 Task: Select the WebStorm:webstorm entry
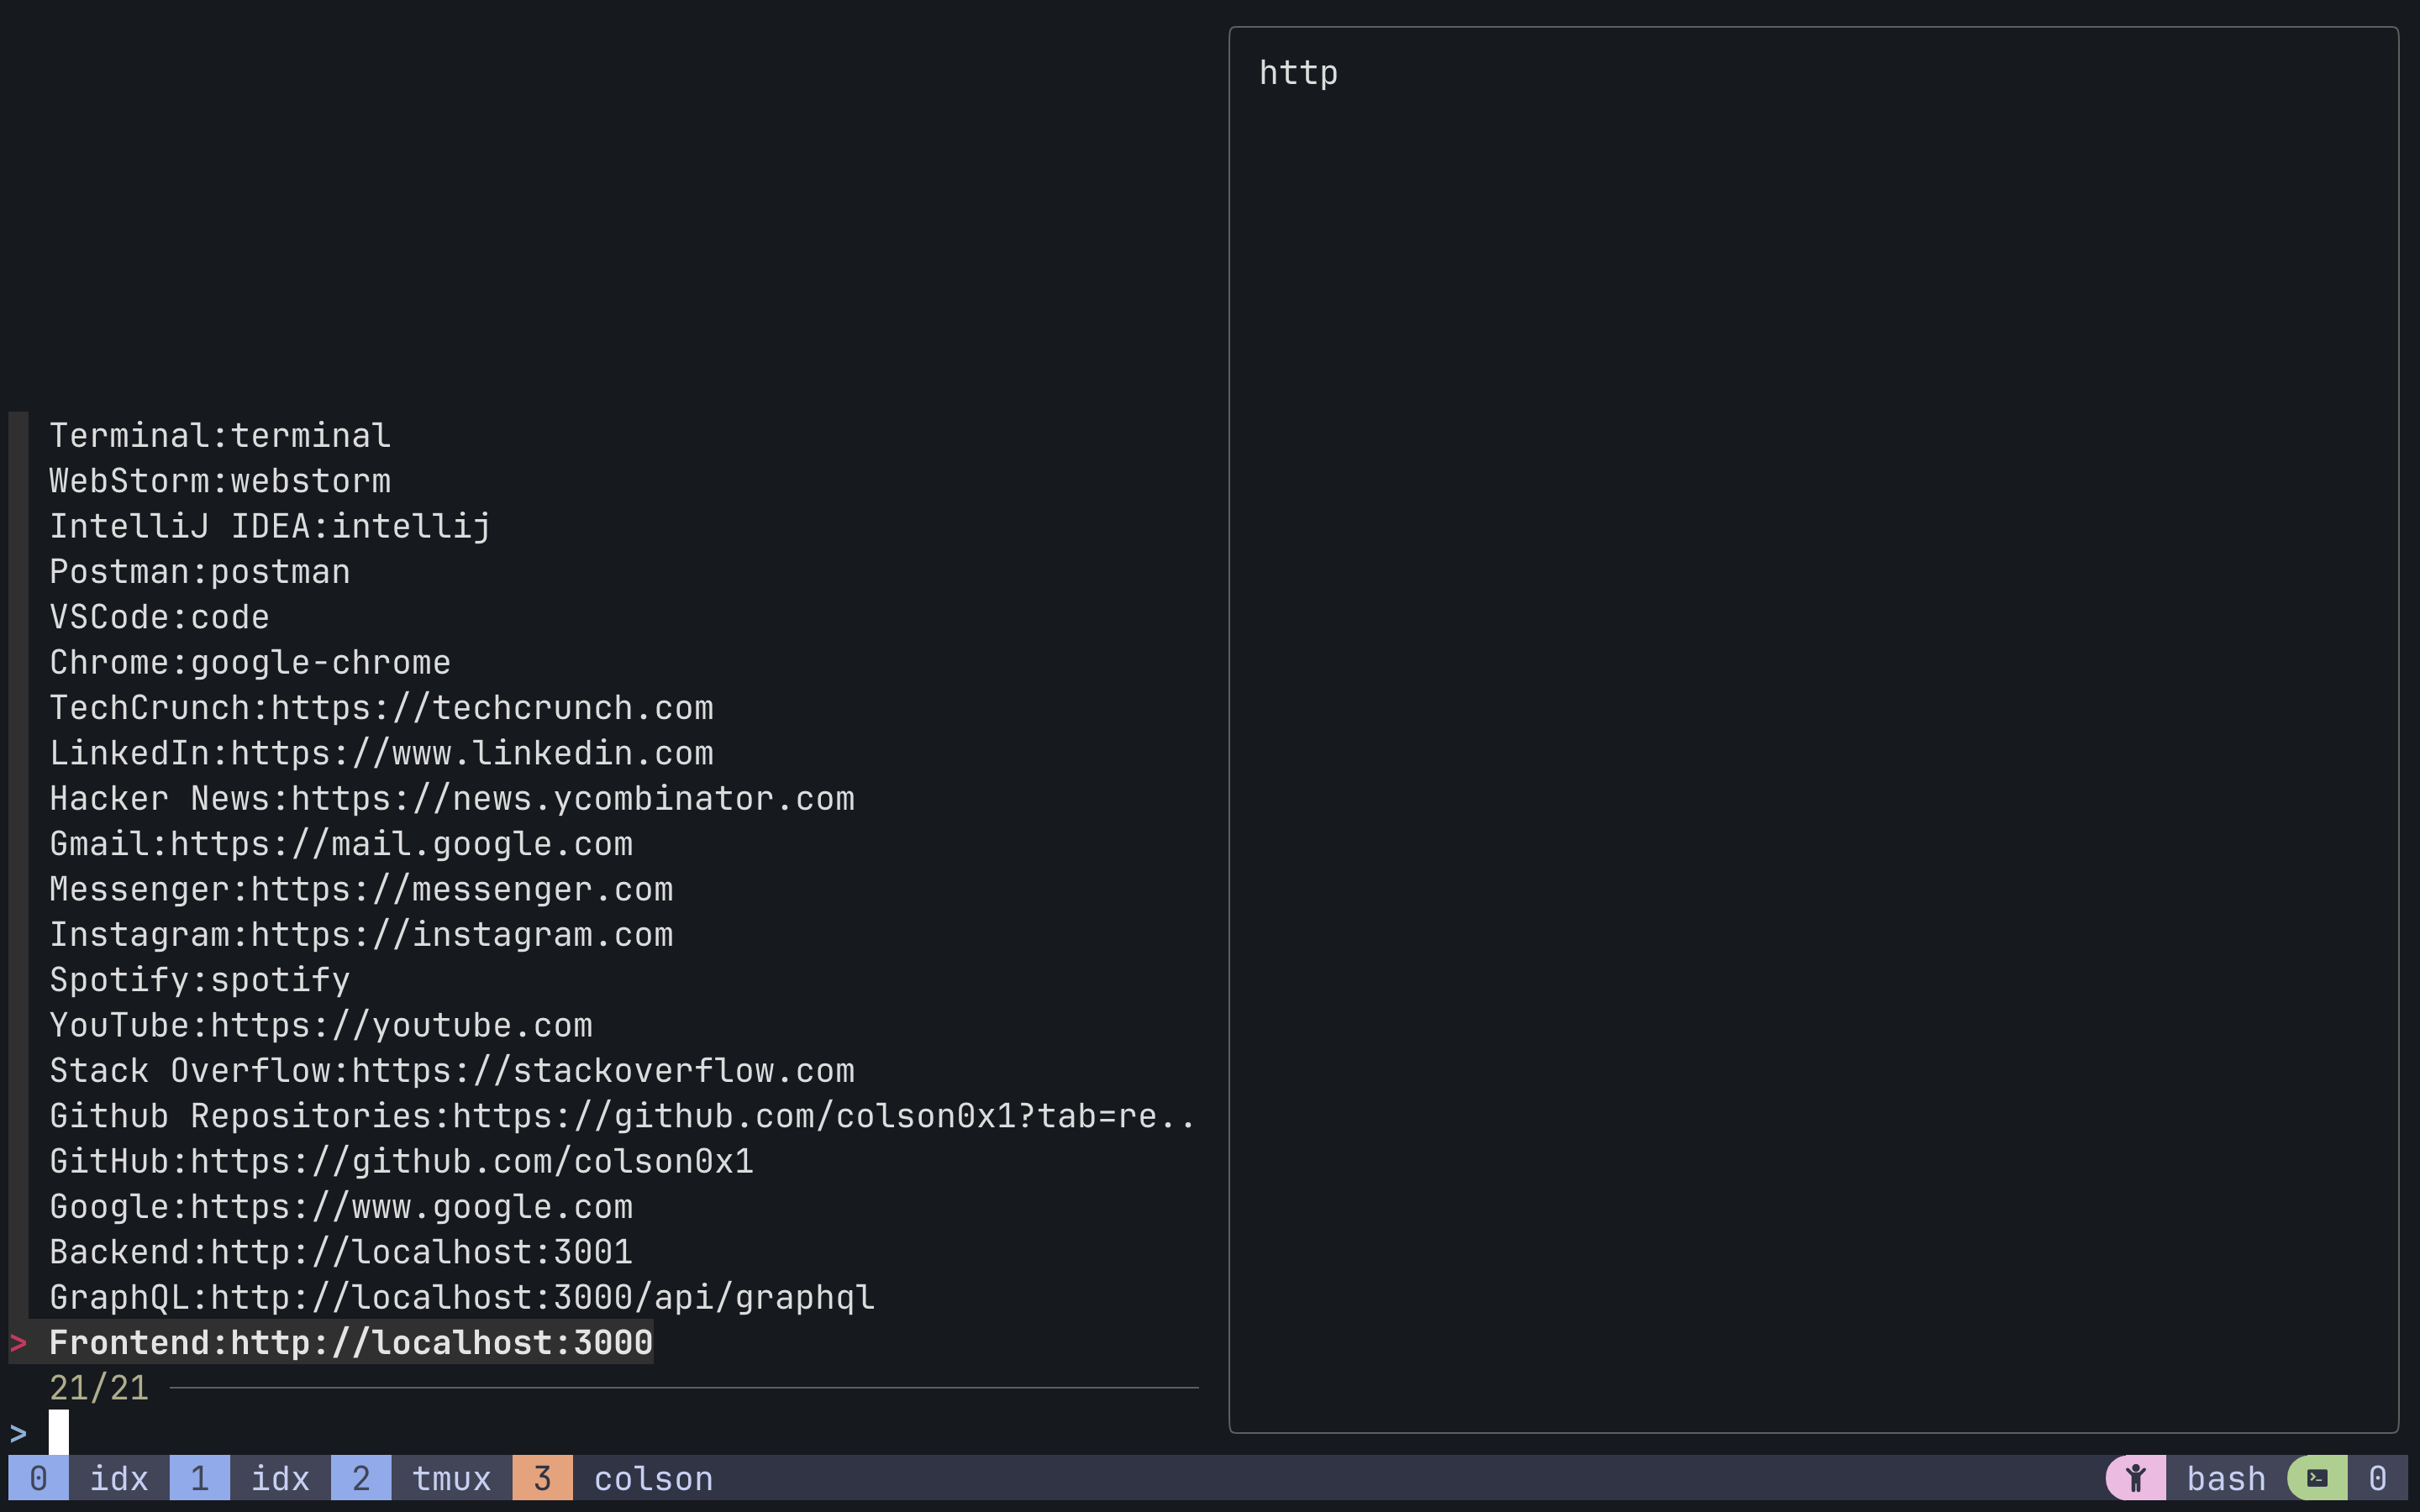(x=220, y=481)
